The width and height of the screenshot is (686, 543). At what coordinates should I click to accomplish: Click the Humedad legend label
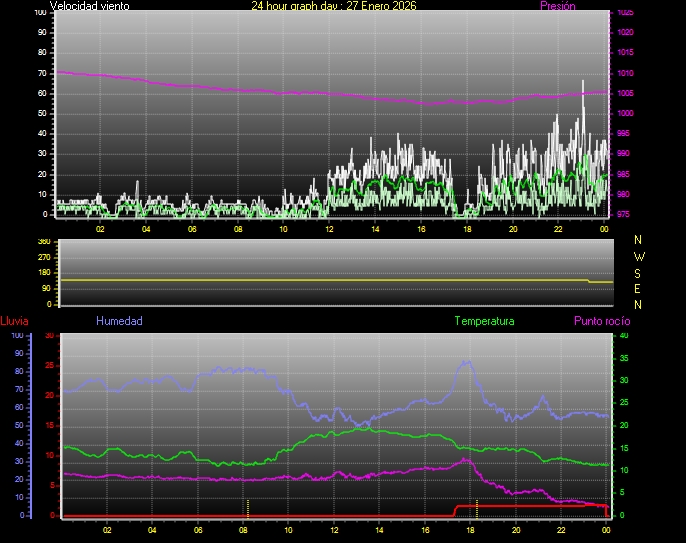click(x=119, y=321)
